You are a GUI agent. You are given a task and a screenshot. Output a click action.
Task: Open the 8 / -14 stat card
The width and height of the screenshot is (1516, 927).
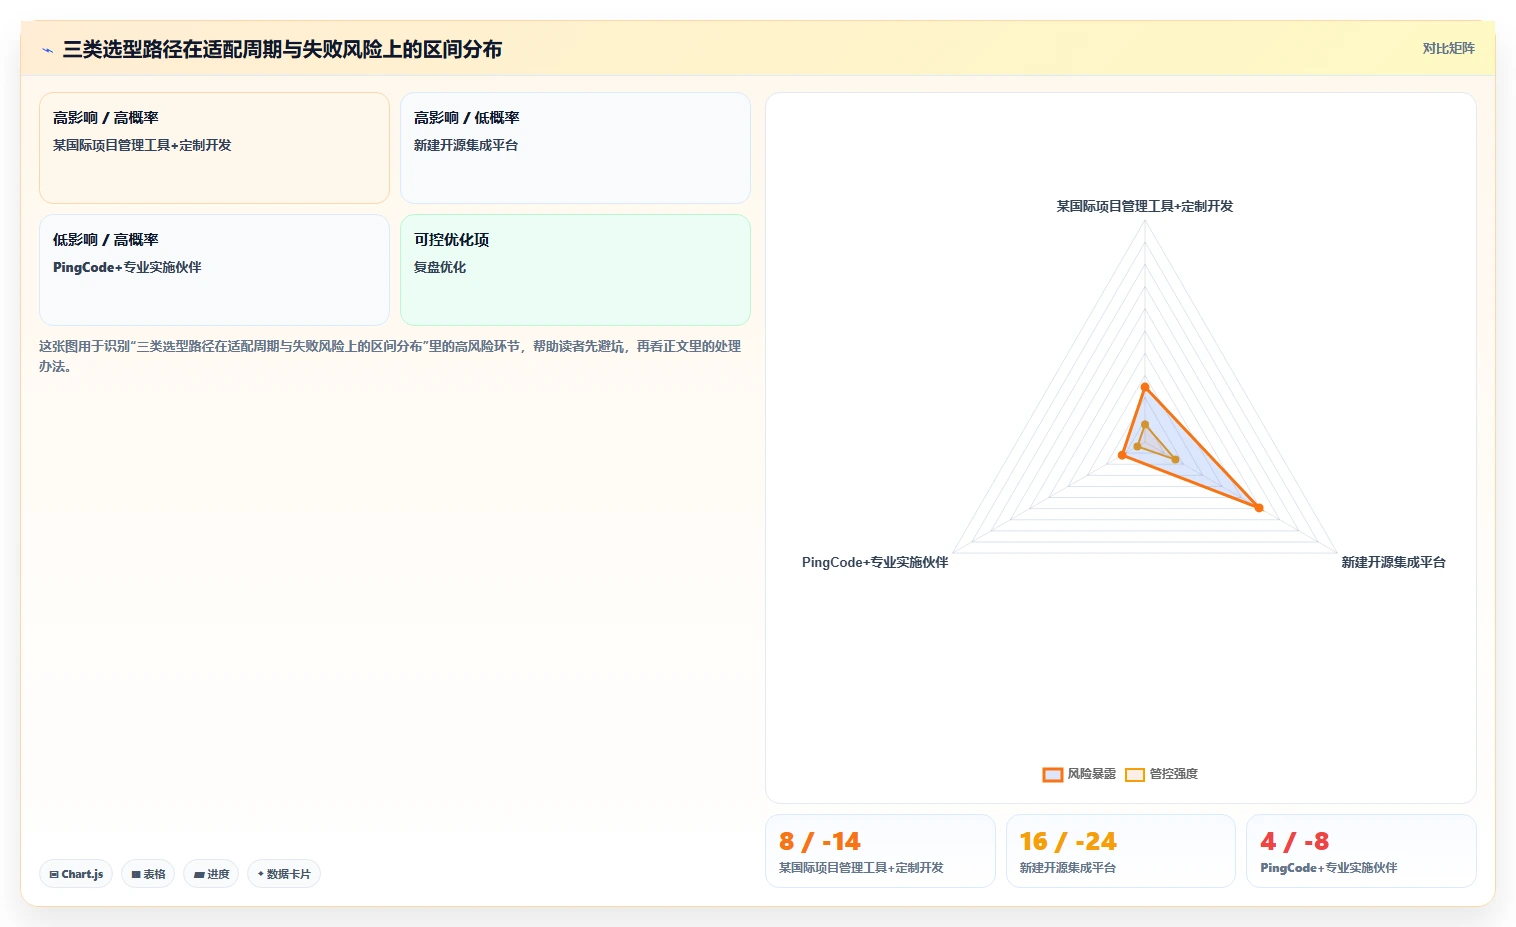[x=880, y=851]
